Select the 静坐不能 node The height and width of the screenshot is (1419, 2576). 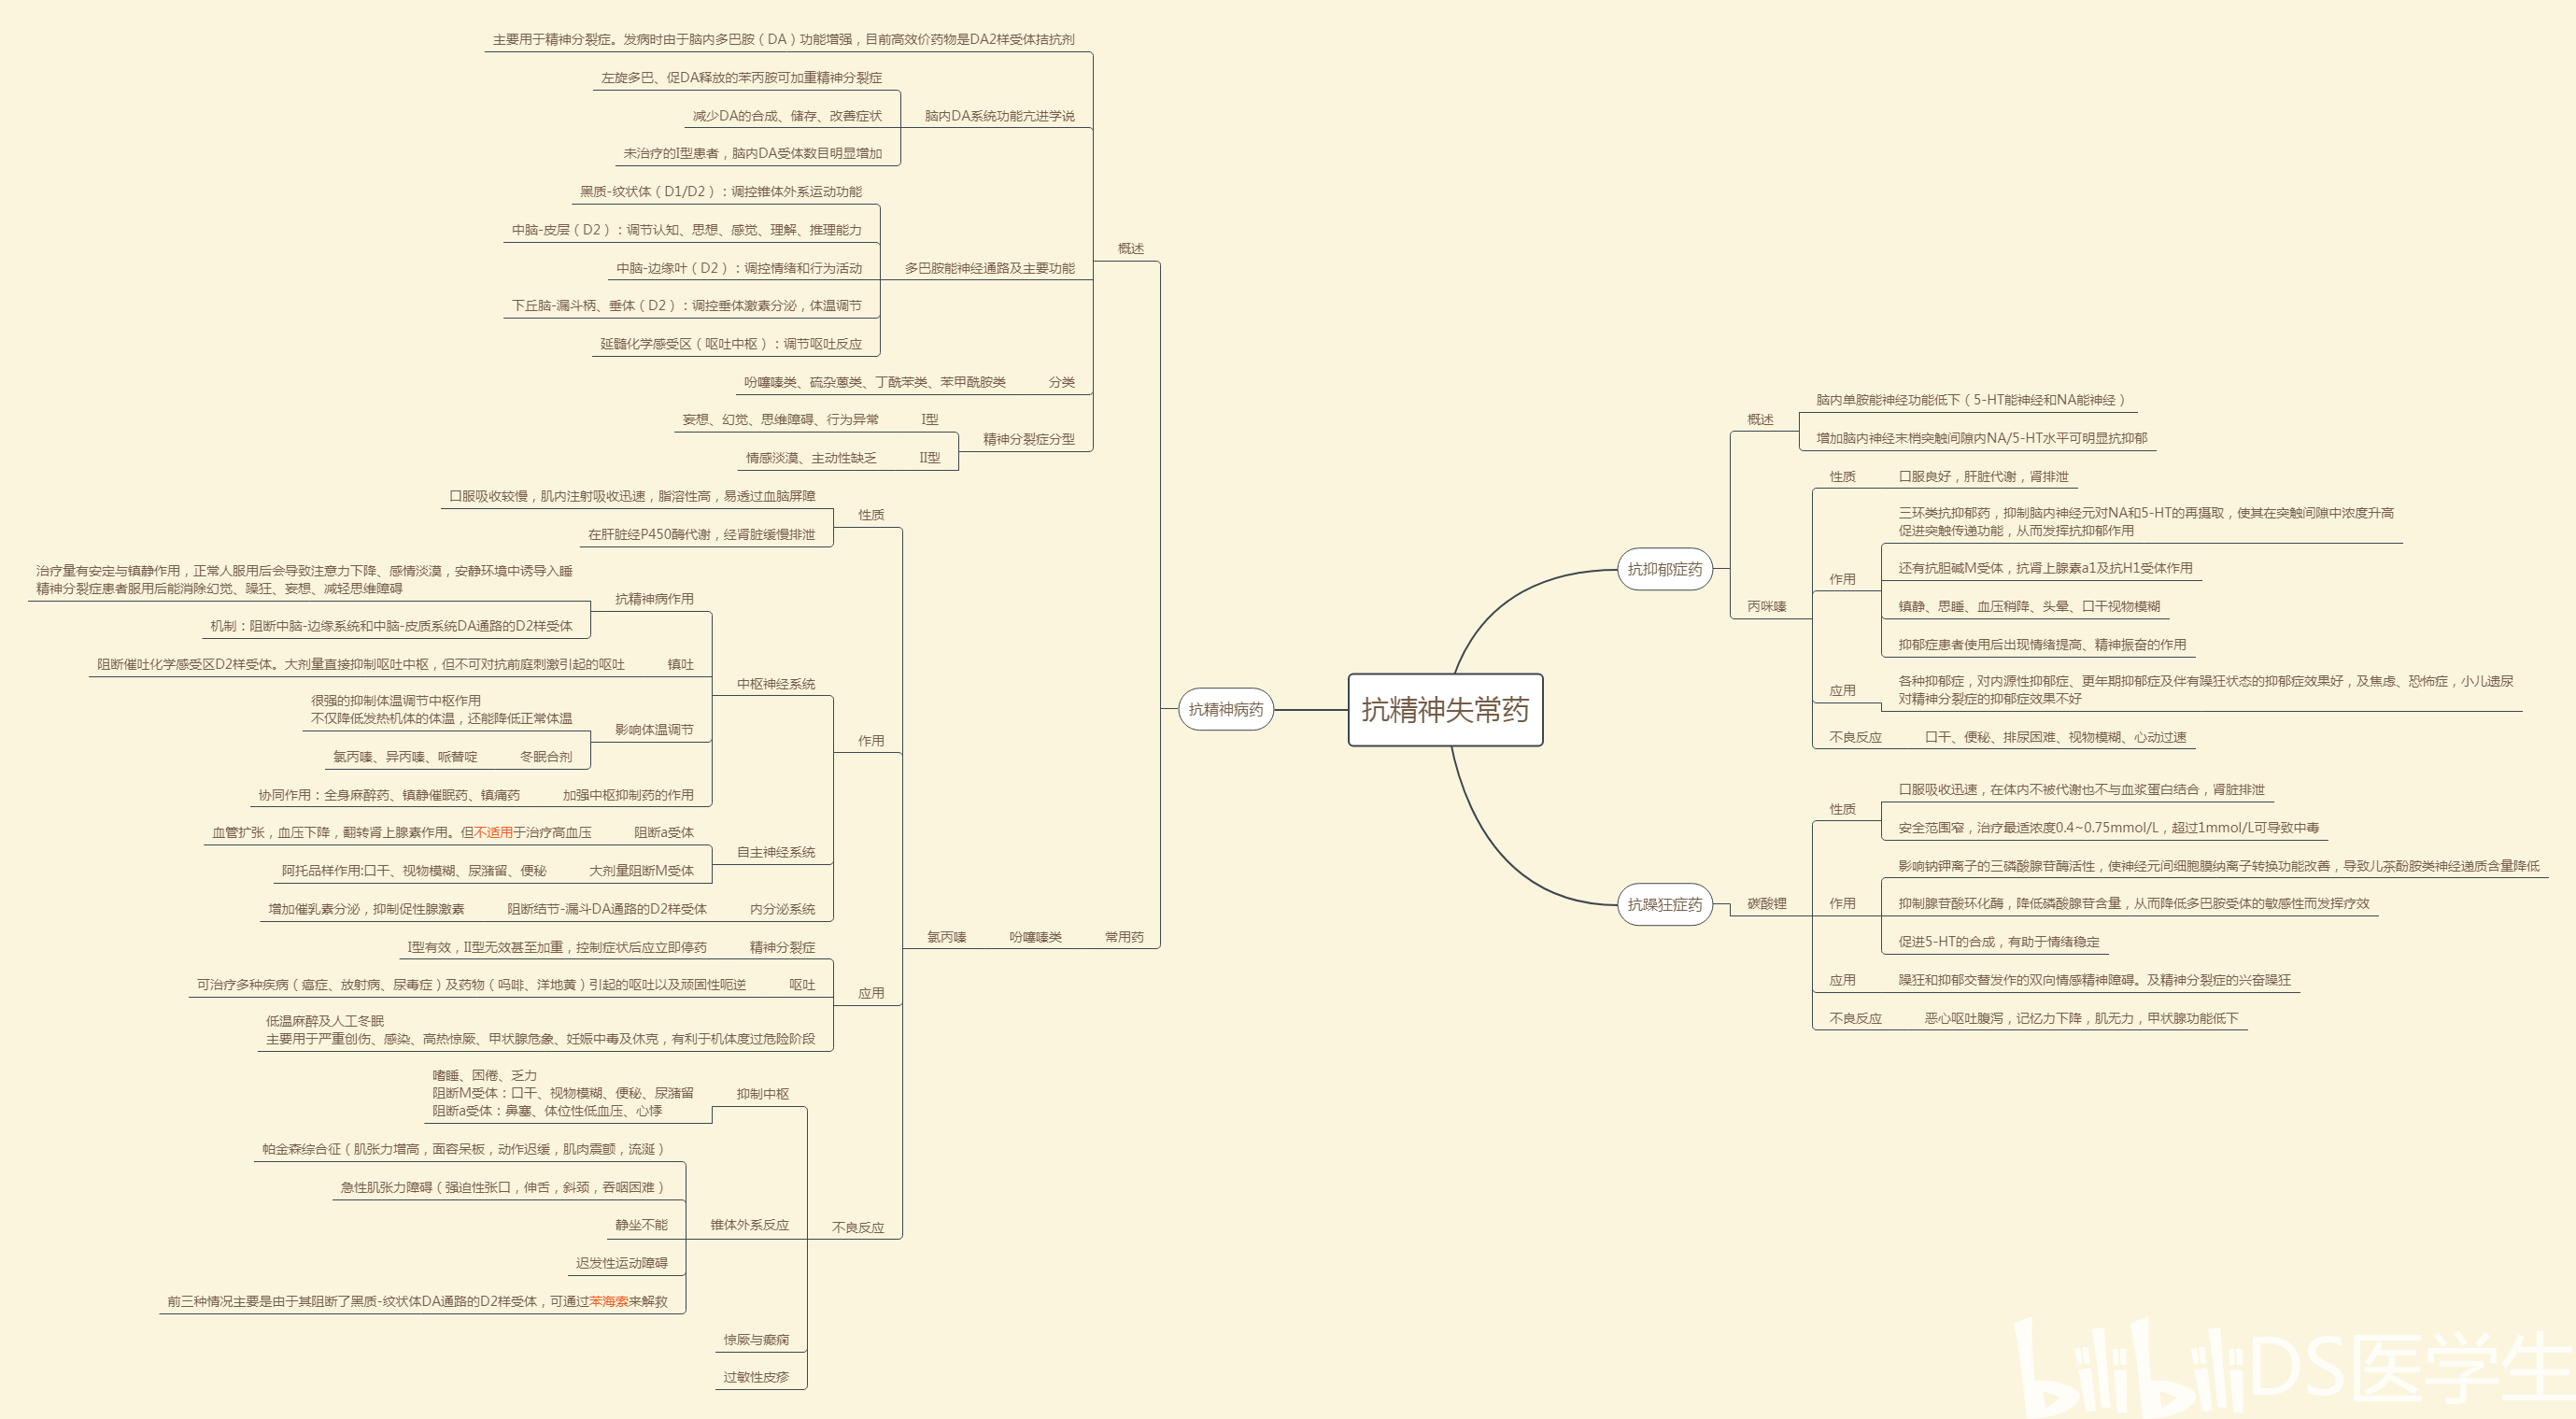tap(642, 1225)
